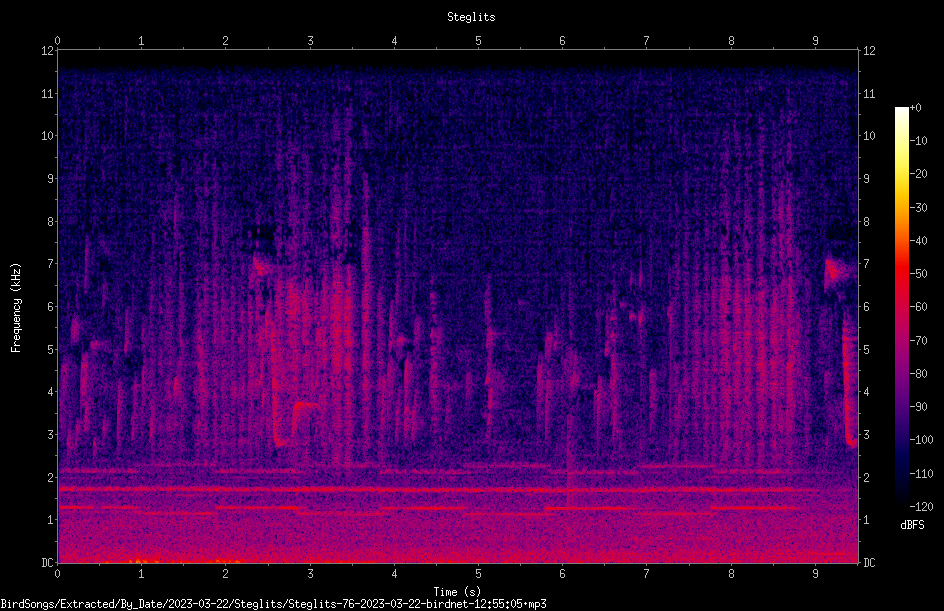This screenshot has height=611, width=944.
Task: Click the 3 second mark on bottom time axis
Action: 310,574
